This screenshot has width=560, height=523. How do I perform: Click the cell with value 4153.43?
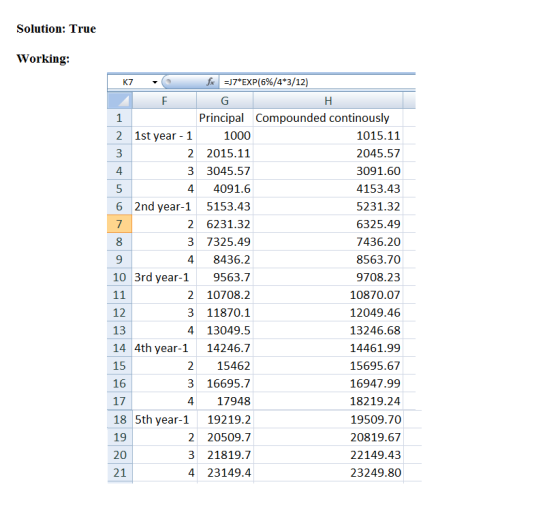tap(328, 189)
